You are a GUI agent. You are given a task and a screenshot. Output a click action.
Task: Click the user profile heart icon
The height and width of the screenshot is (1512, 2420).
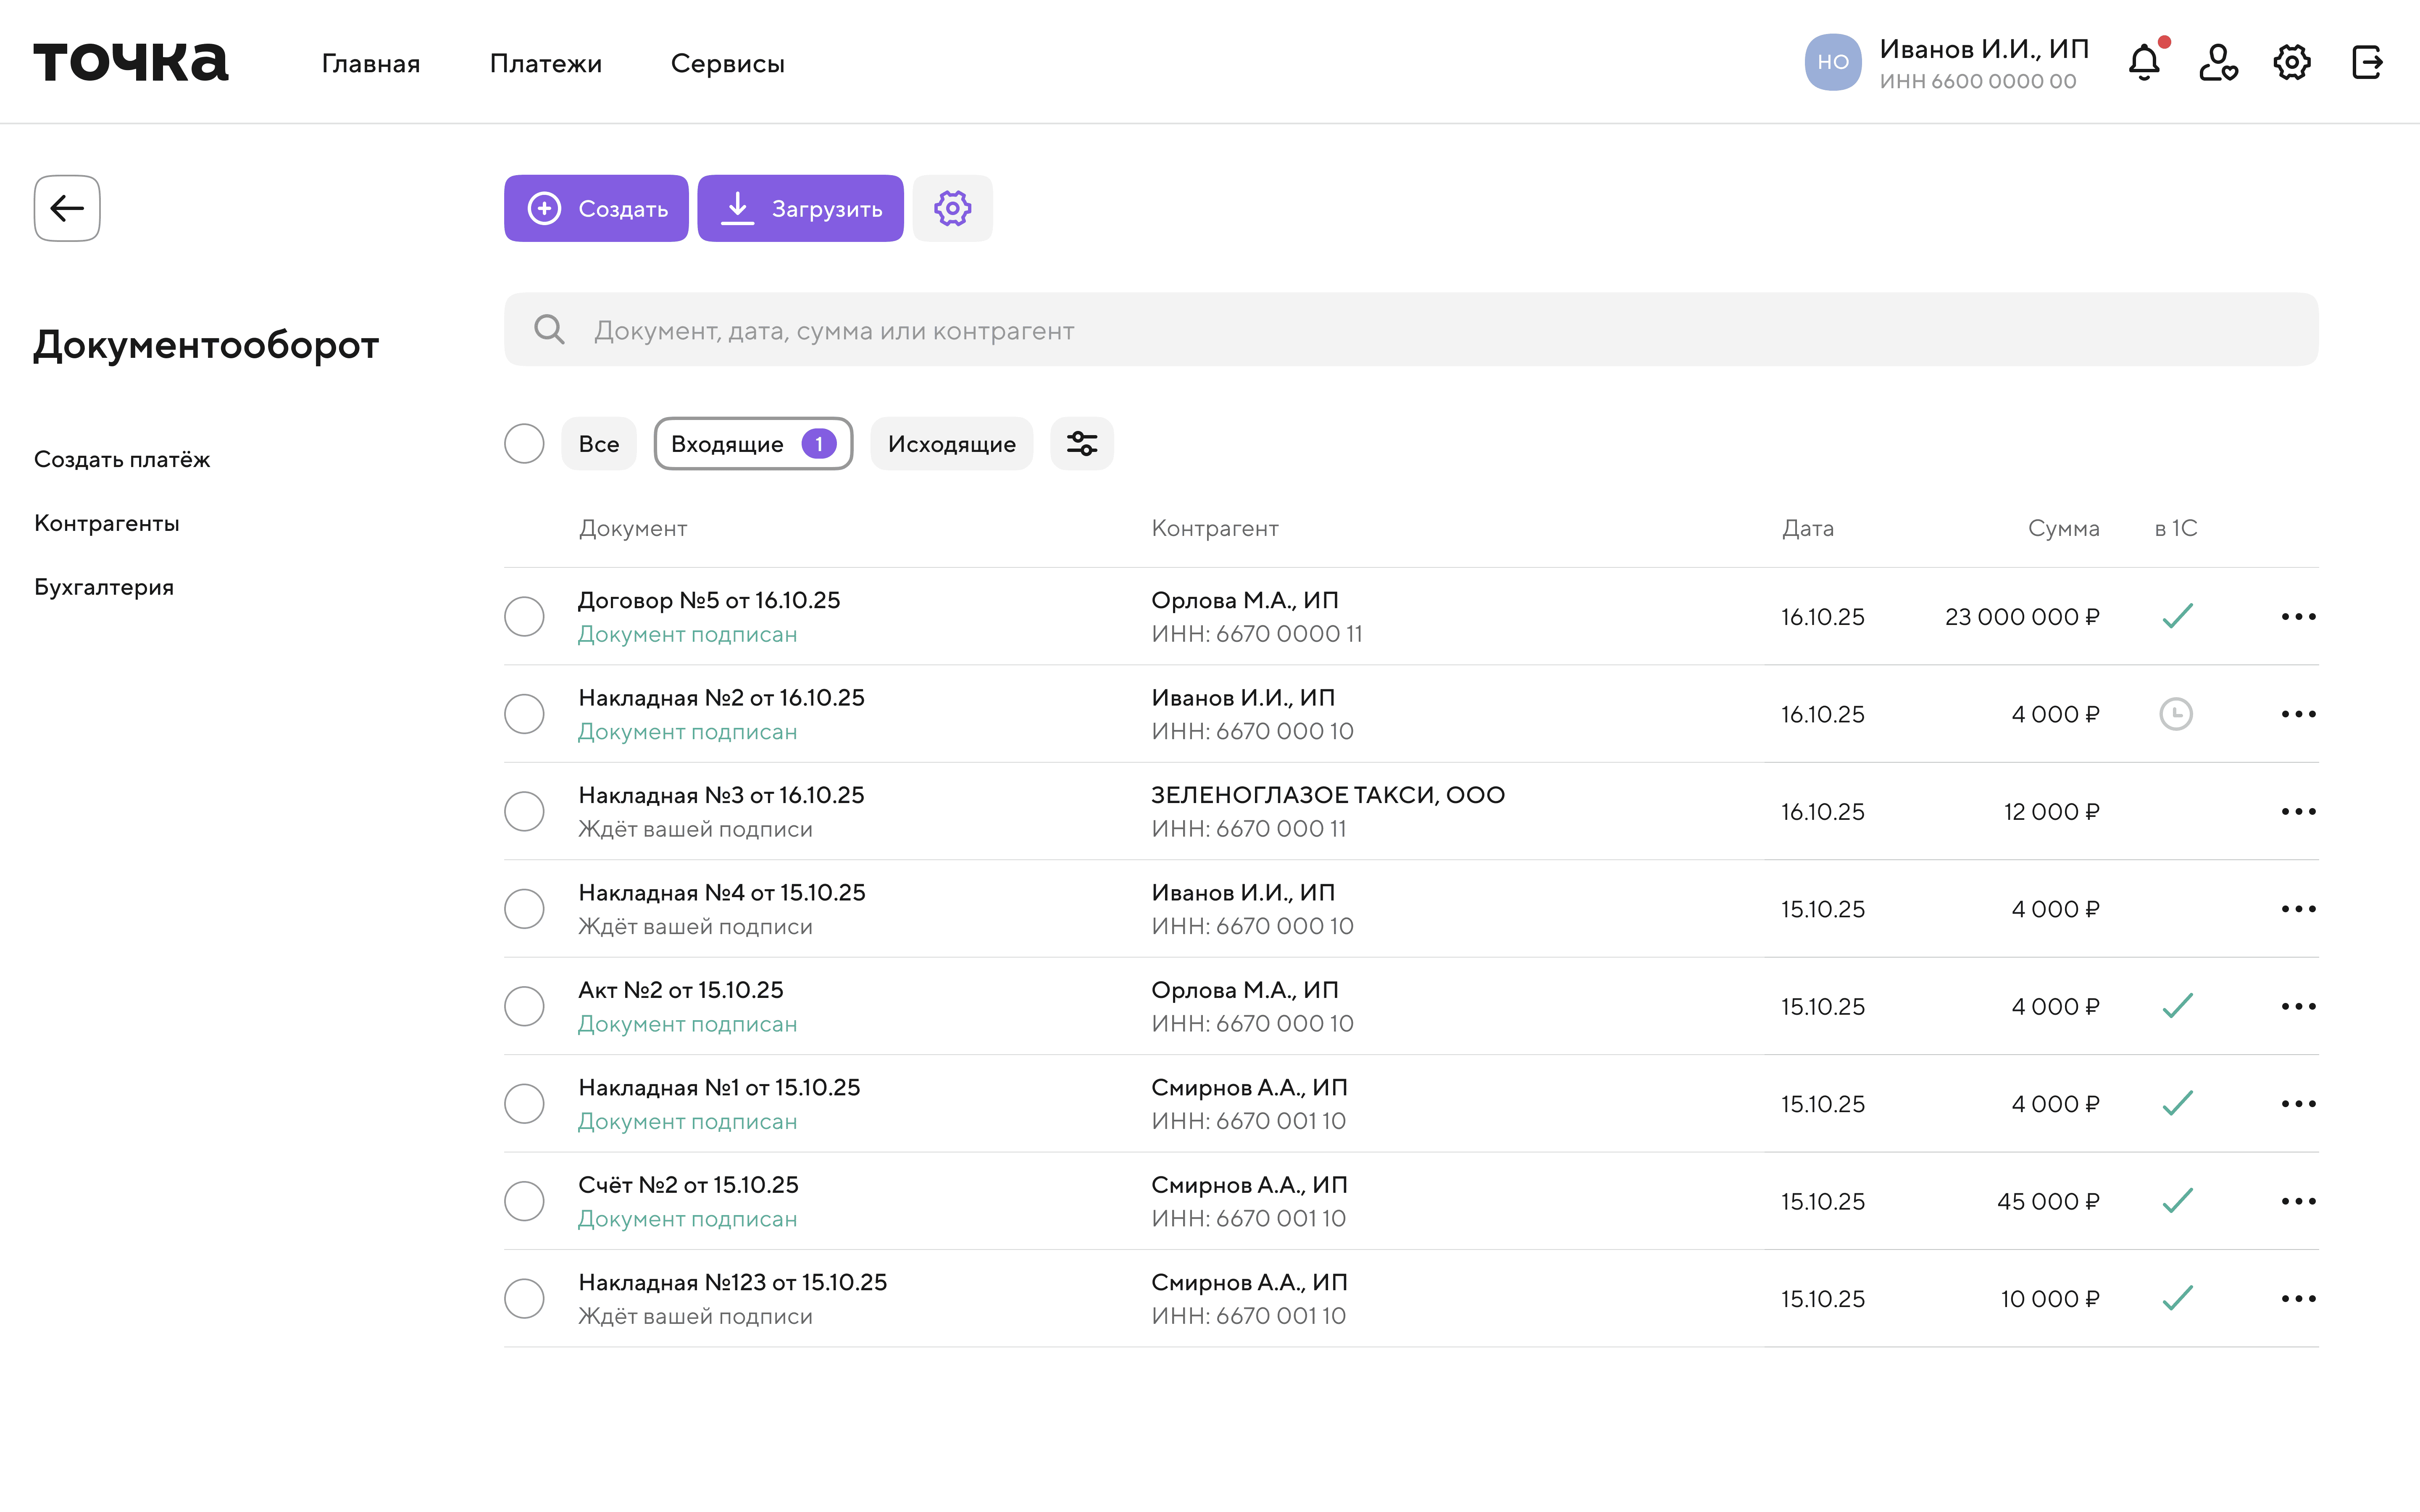pyautogui.click(x=2217, y=63)
